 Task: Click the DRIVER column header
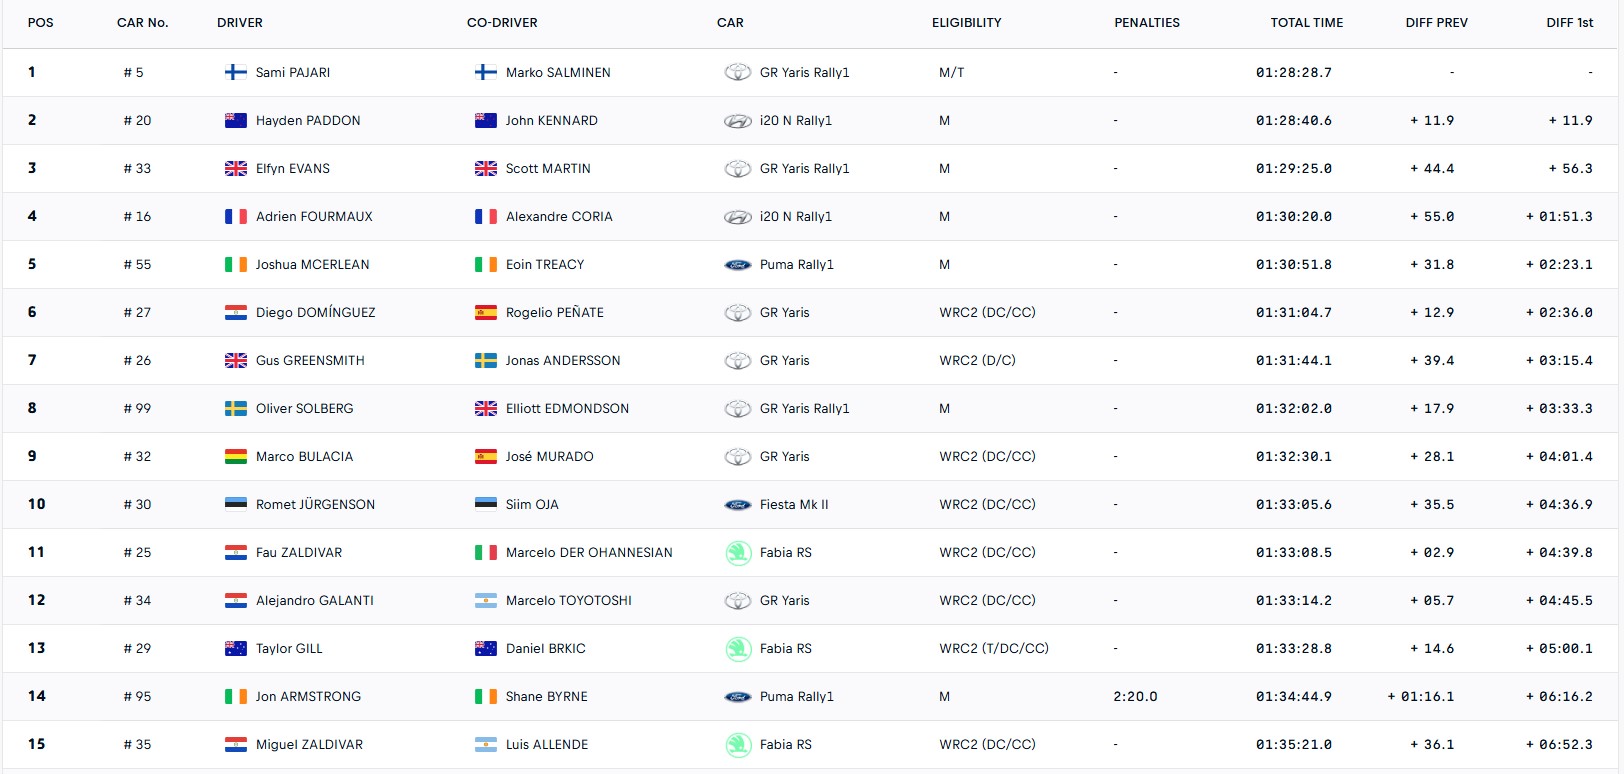pyautogui.click(x=240, y=22)
